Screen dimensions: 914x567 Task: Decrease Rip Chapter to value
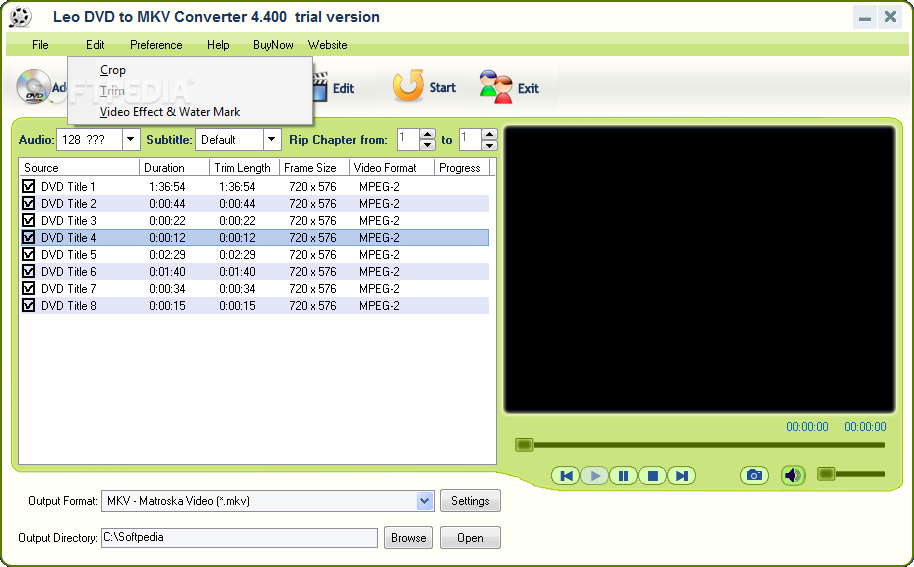490,145
